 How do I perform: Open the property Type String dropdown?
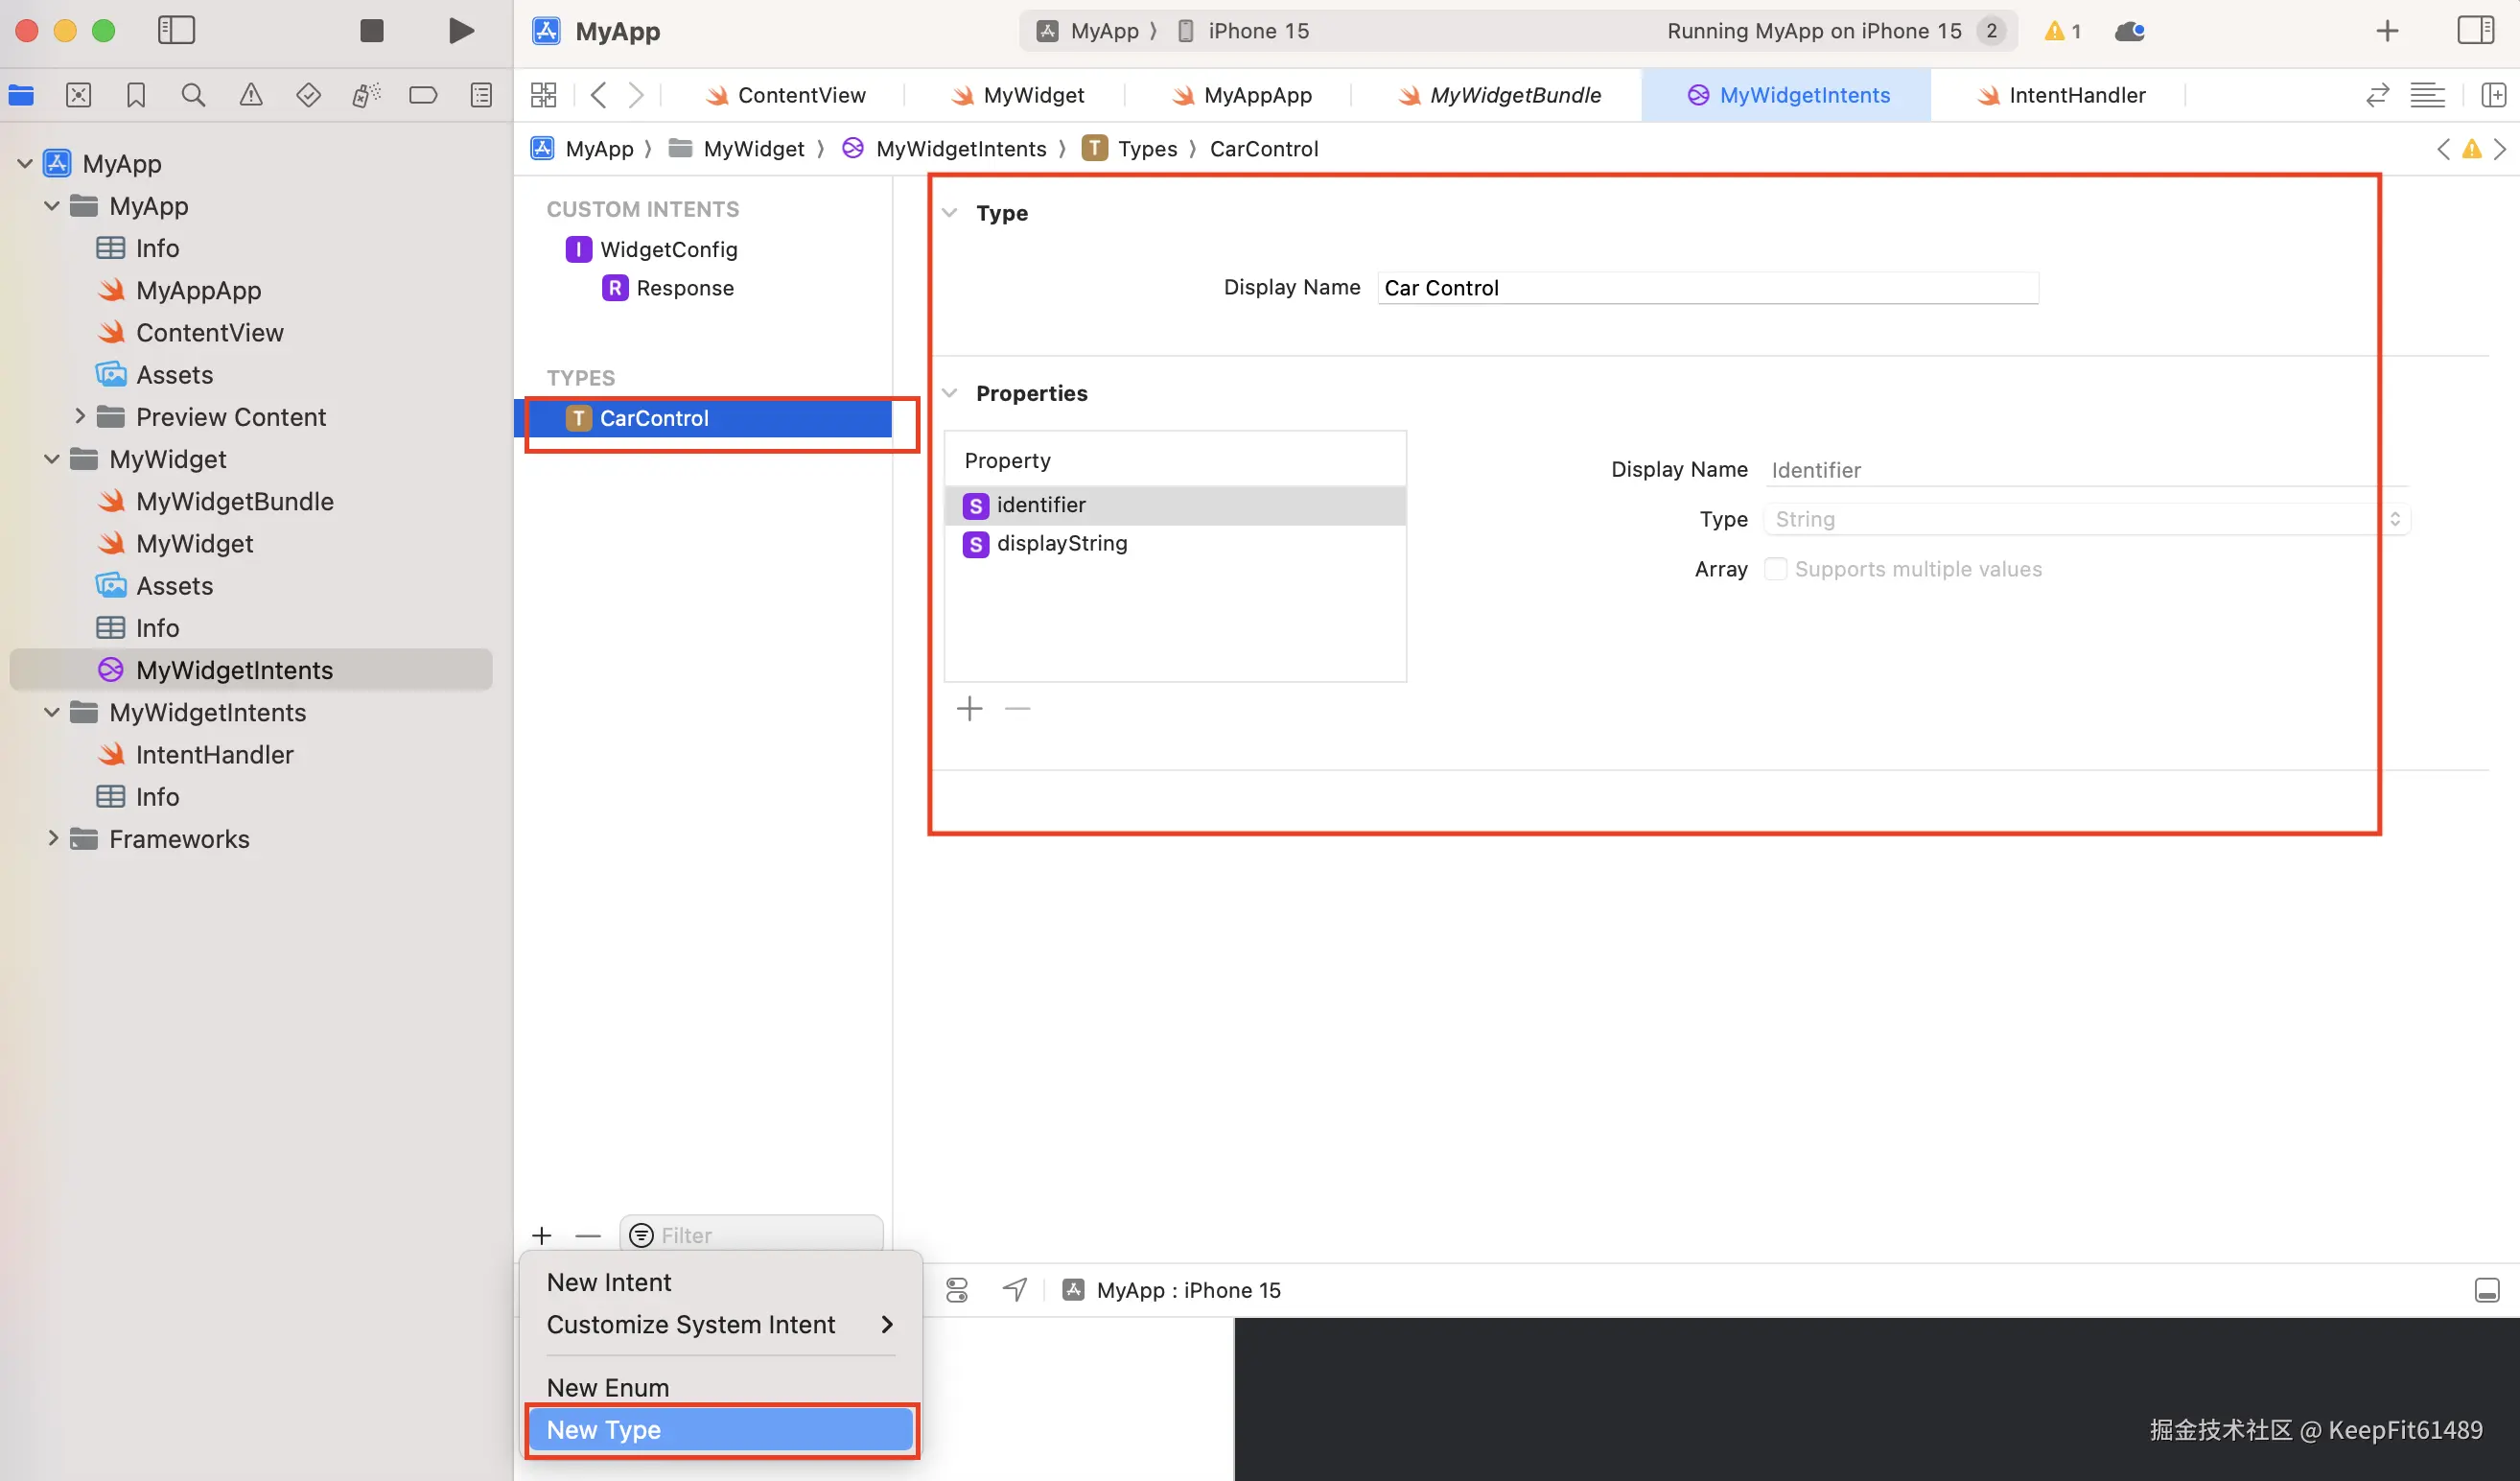(2087, 519)
